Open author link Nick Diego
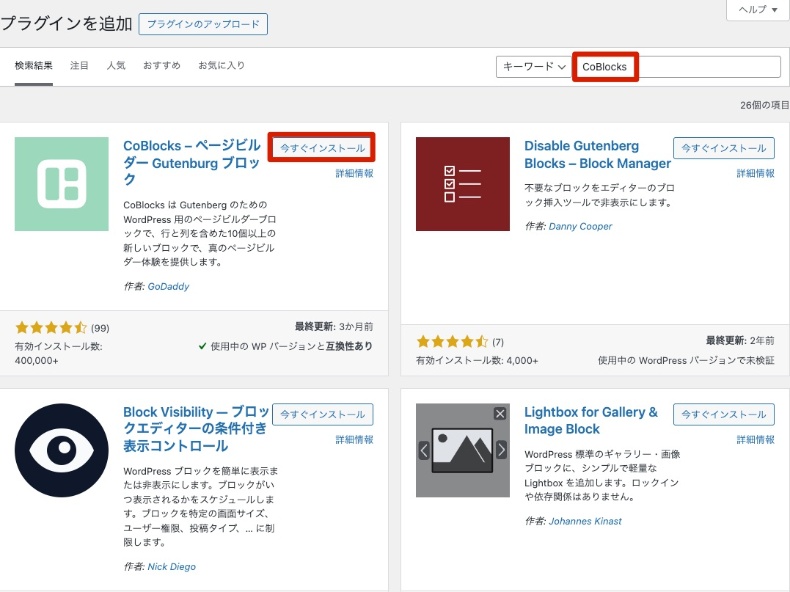790x592 pixels. 171,566
